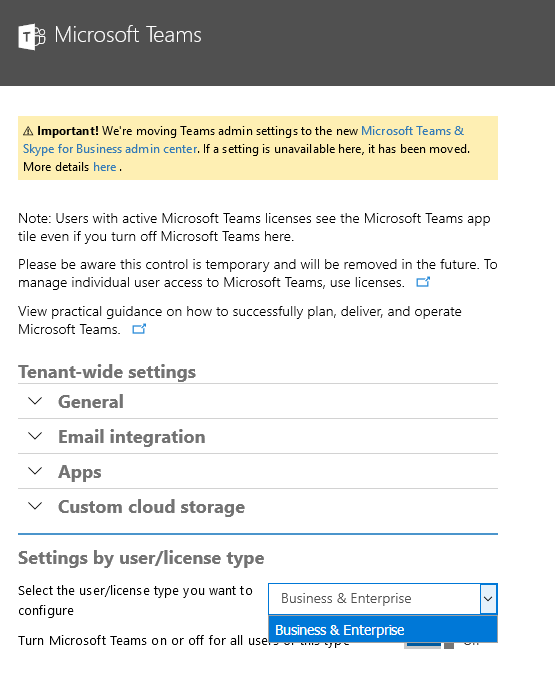This screenshot has width=555, height=692.
Task: Click the General section heading
Action: [91, 402]
